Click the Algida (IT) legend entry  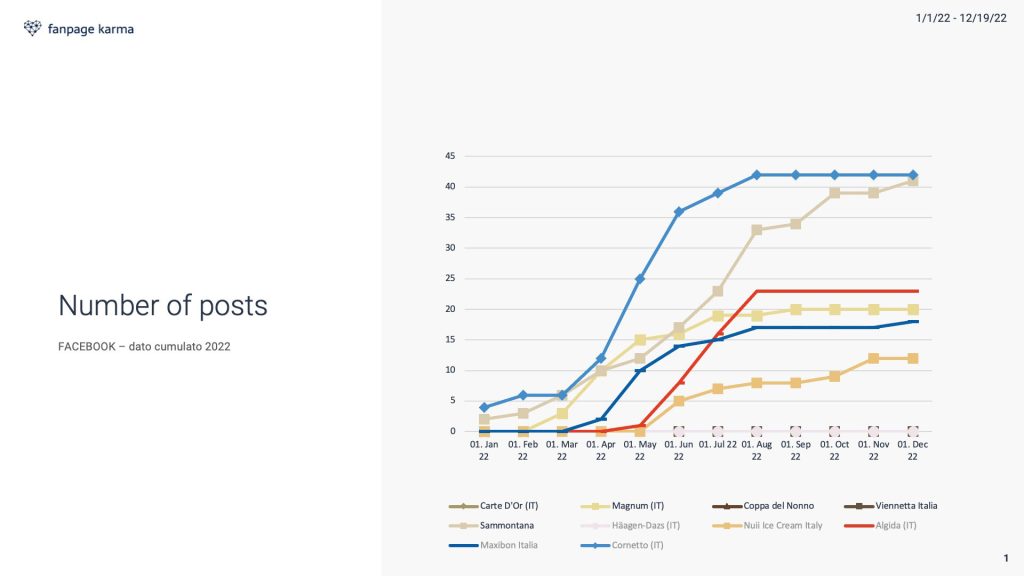pyautogui.click(x=880, y=525)
